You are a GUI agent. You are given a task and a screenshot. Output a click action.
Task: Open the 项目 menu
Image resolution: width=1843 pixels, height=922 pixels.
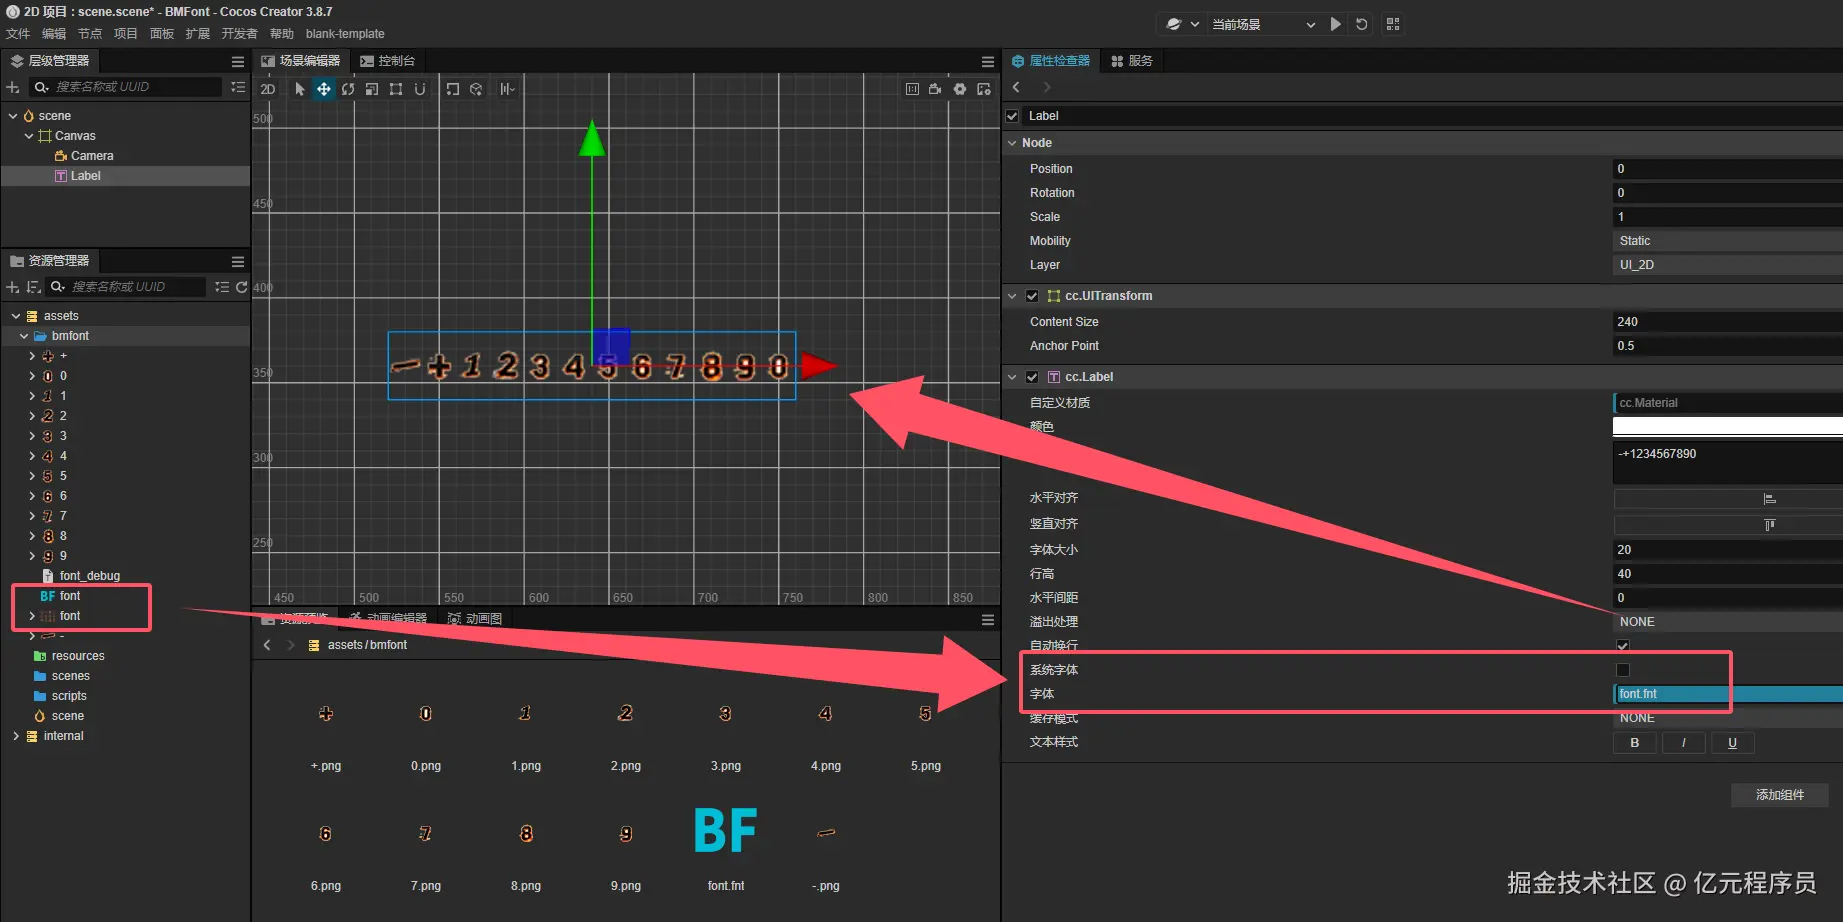pyautogui.click(x=126, y=34)
